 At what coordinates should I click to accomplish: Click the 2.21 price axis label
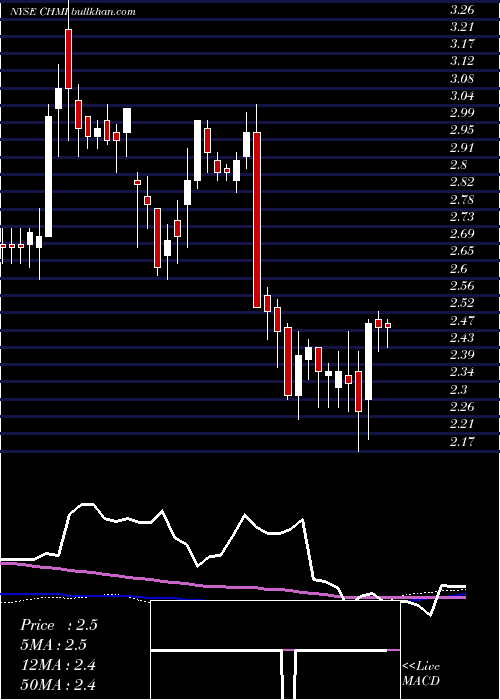(x=462, y=424)
